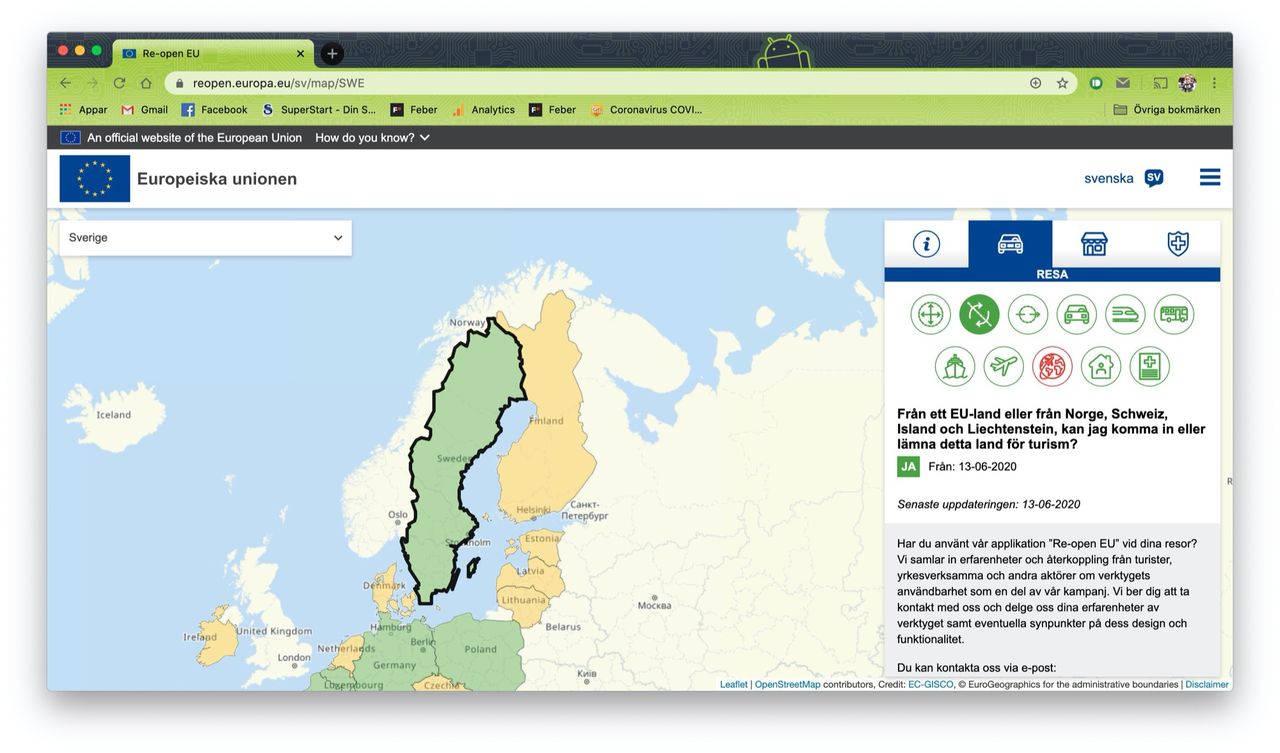The image size is (1280, 753).
Task: Bookmark this page with star icon
Action: coord(1062,83)
